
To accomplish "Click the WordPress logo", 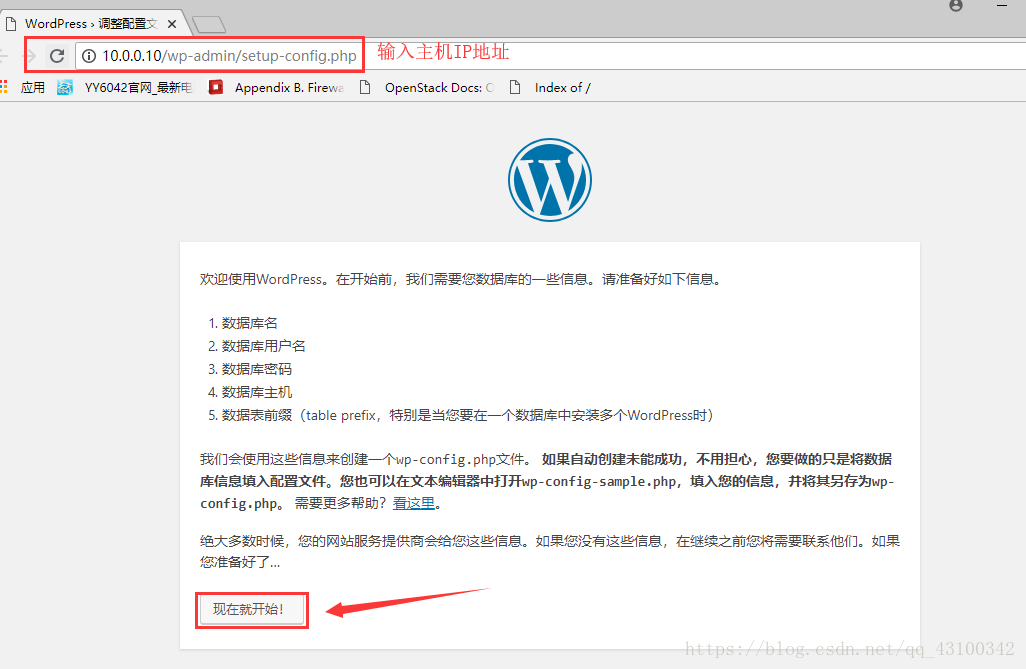I will point(550,179).
